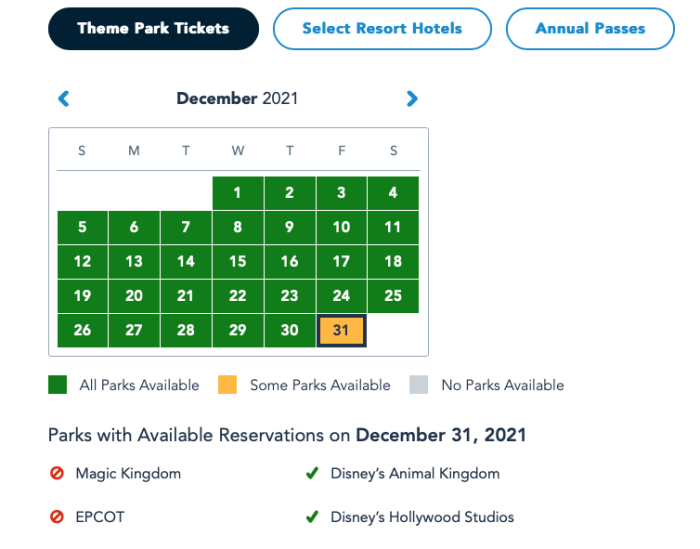The height and width of the screenshot is (549, 700).
Task: Choose December 1 date cell
Action: coord(238,193)
